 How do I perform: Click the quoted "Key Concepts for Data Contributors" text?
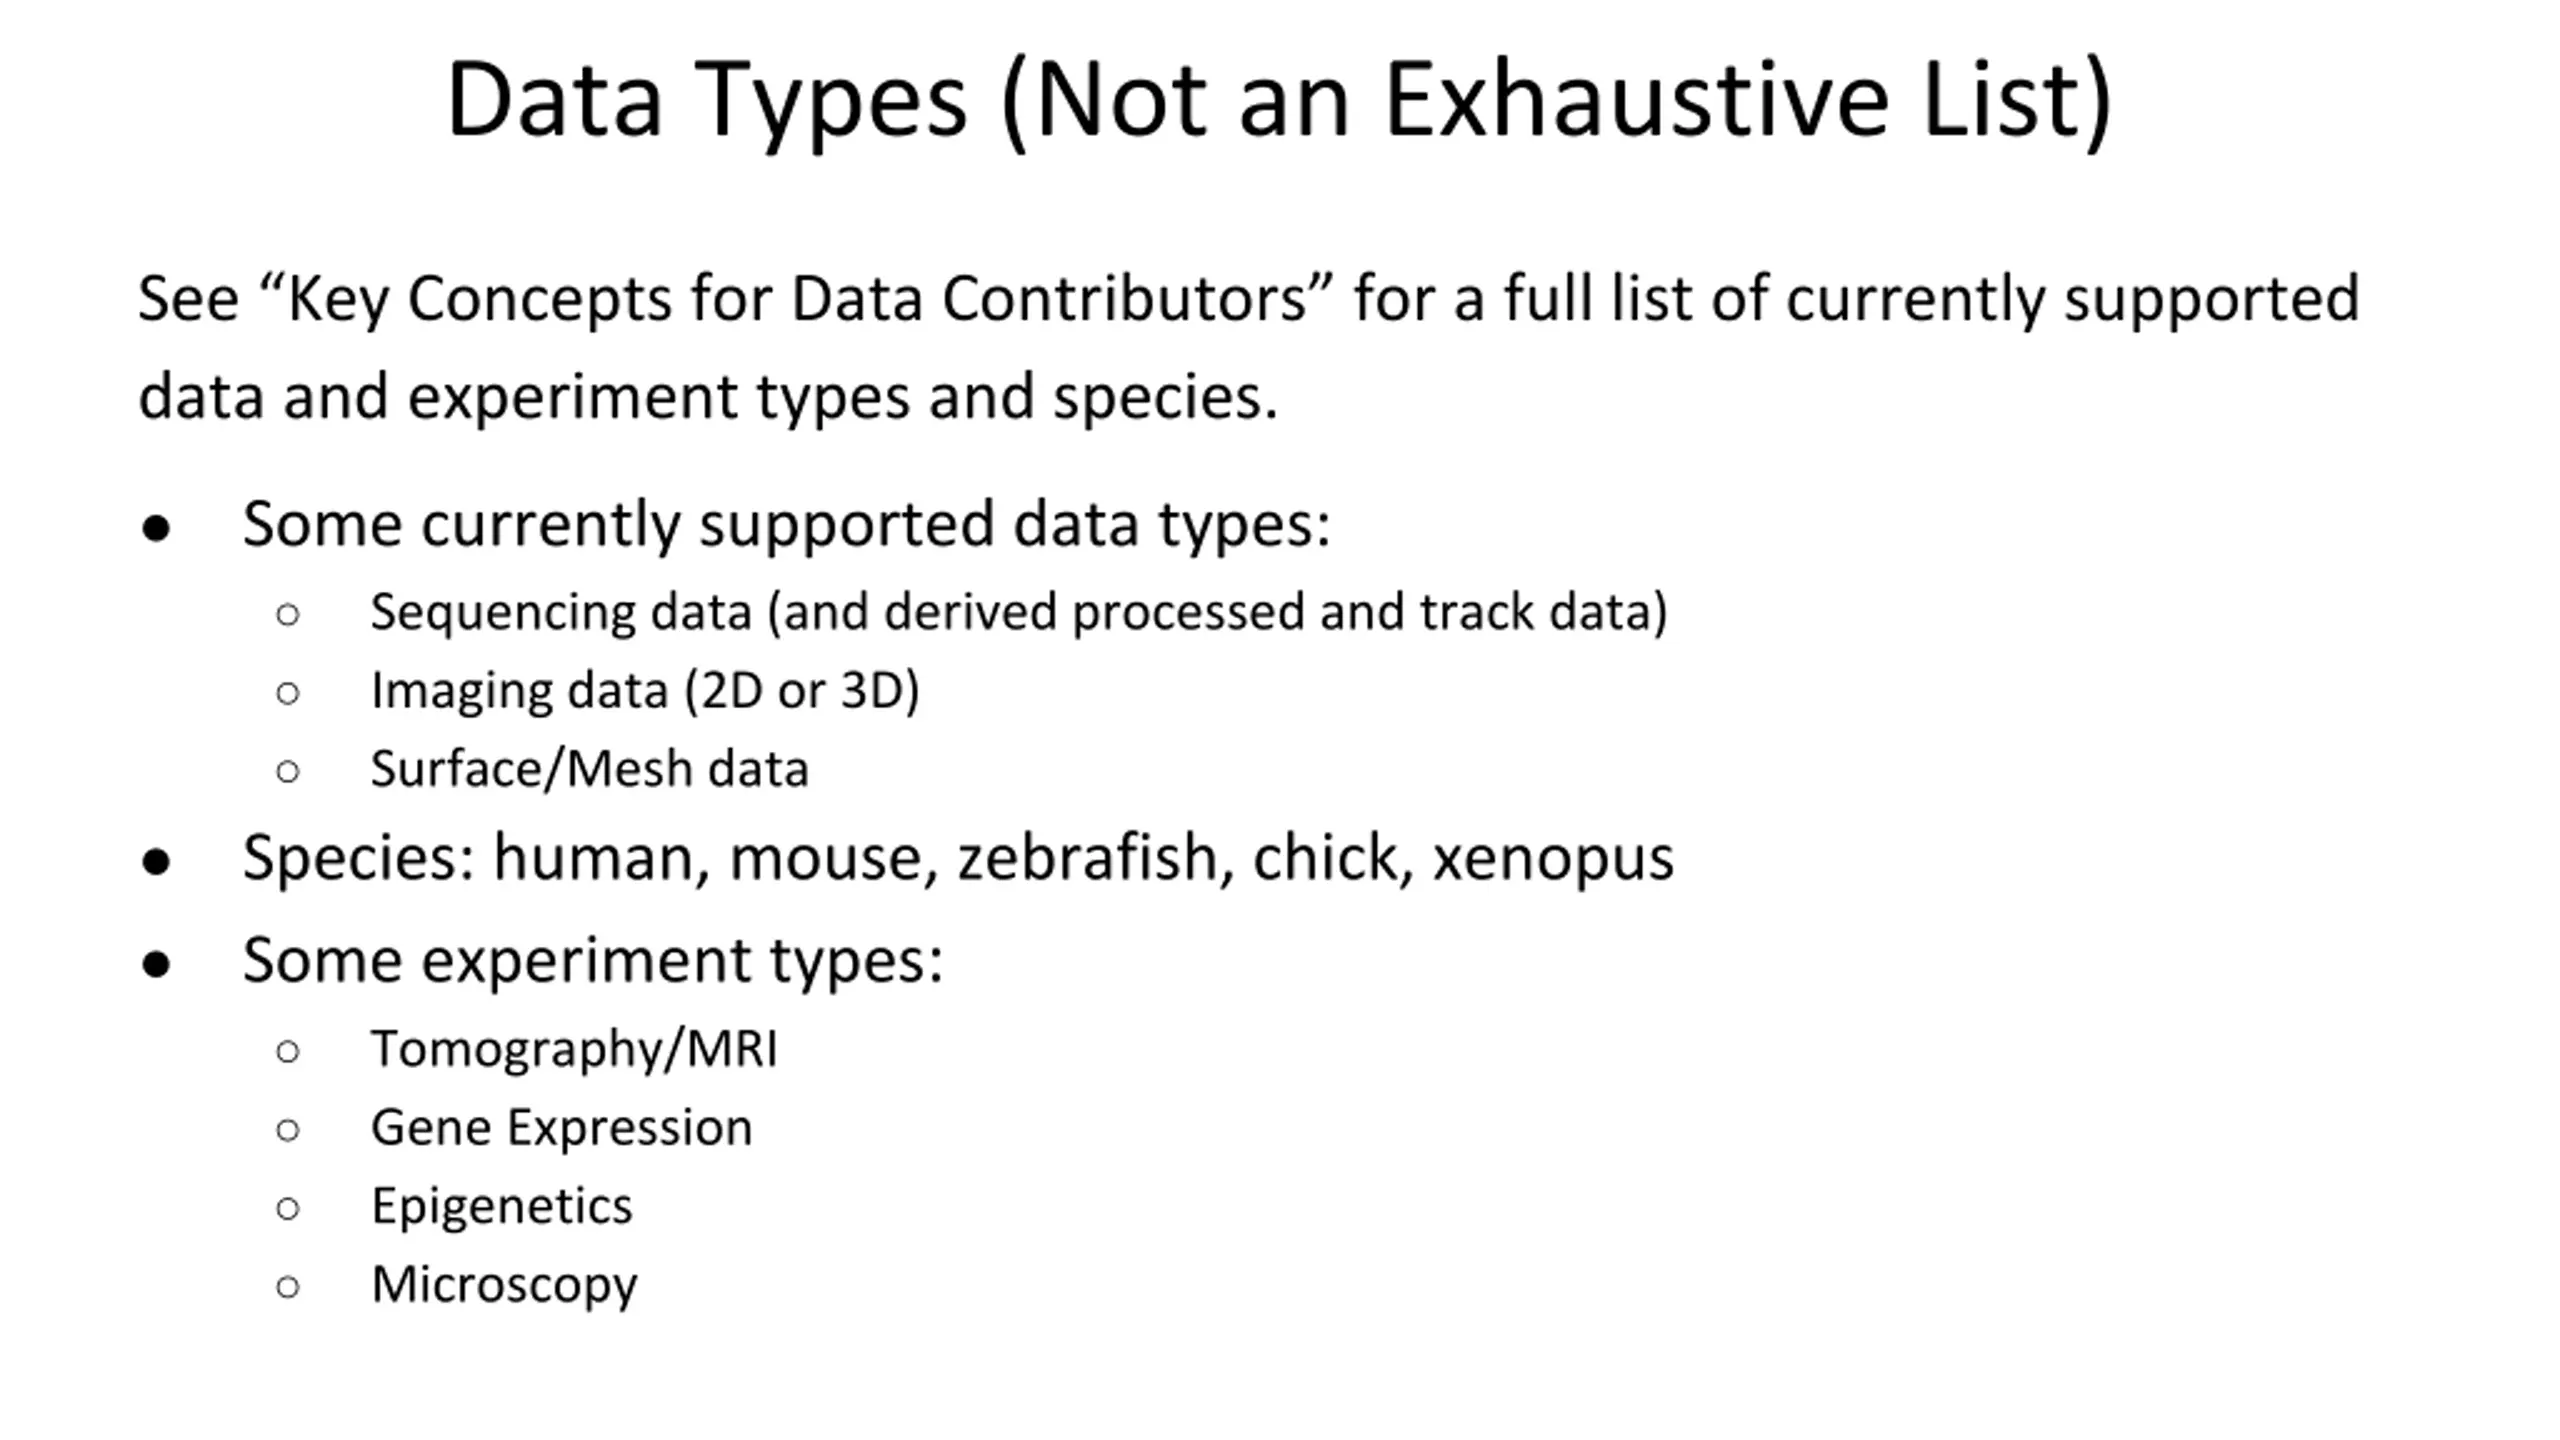point(796,299)
